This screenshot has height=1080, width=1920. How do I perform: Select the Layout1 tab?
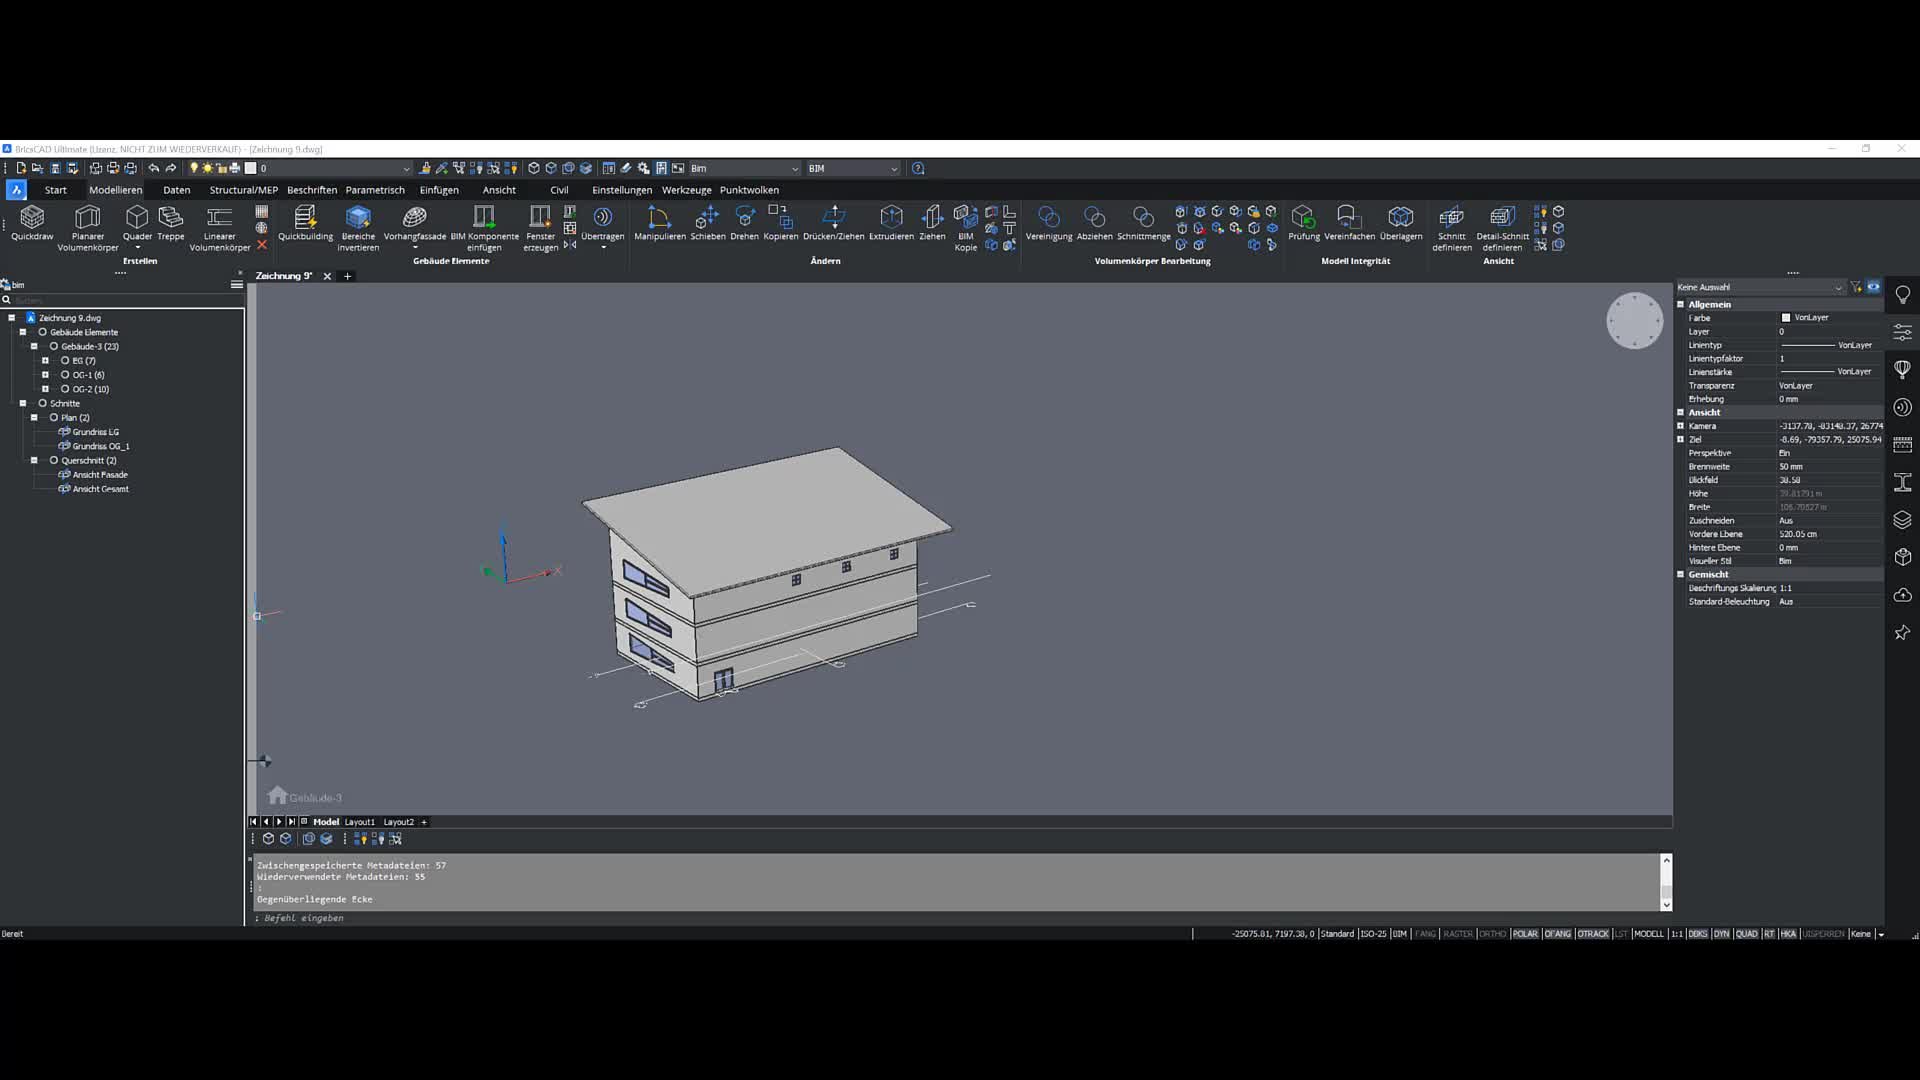click(360, 822)
